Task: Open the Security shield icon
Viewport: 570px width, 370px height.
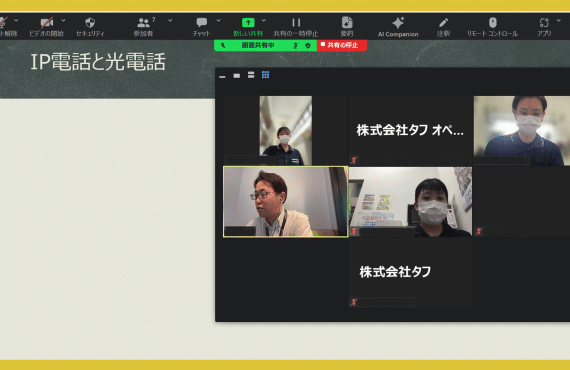Action: [90, 23]
